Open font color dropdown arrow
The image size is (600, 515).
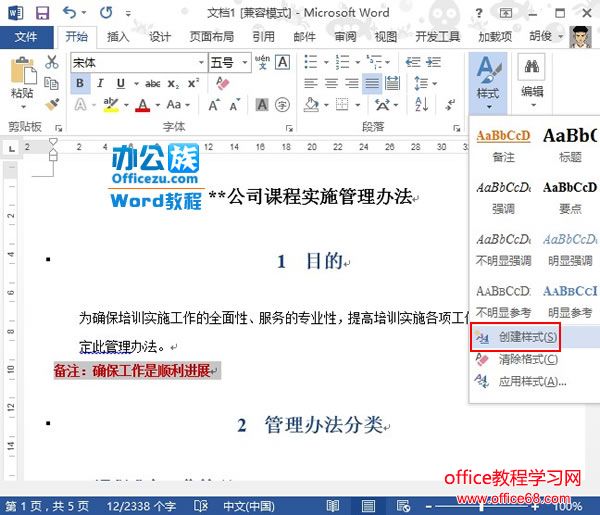point(157,104)
